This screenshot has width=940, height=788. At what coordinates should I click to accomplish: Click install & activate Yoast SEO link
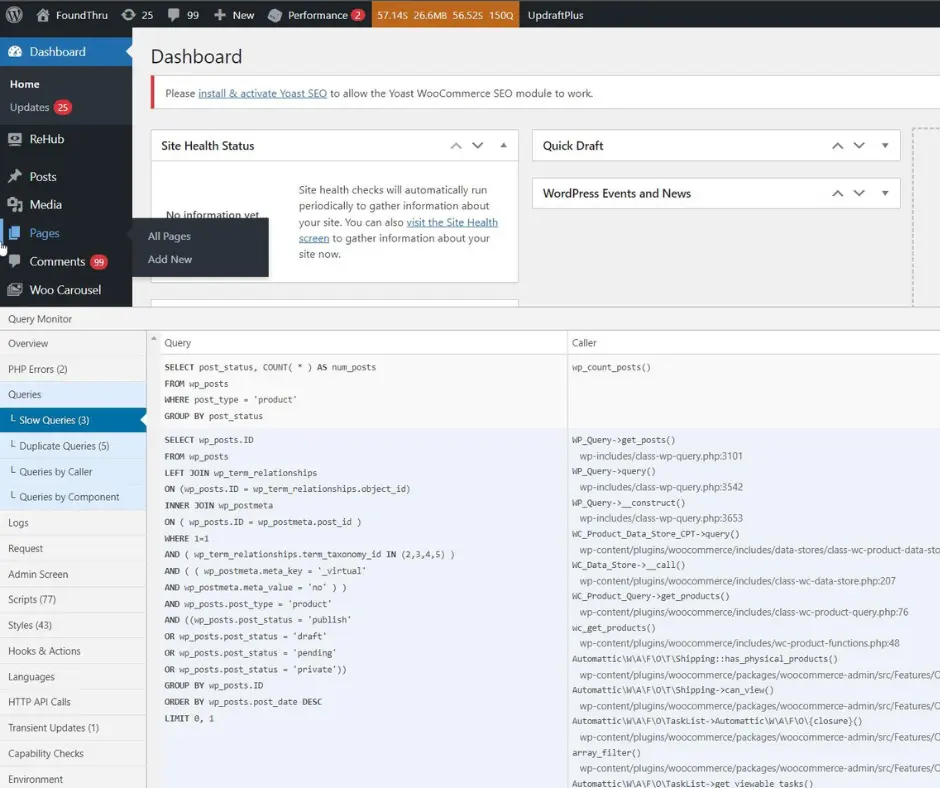[263, 94]
